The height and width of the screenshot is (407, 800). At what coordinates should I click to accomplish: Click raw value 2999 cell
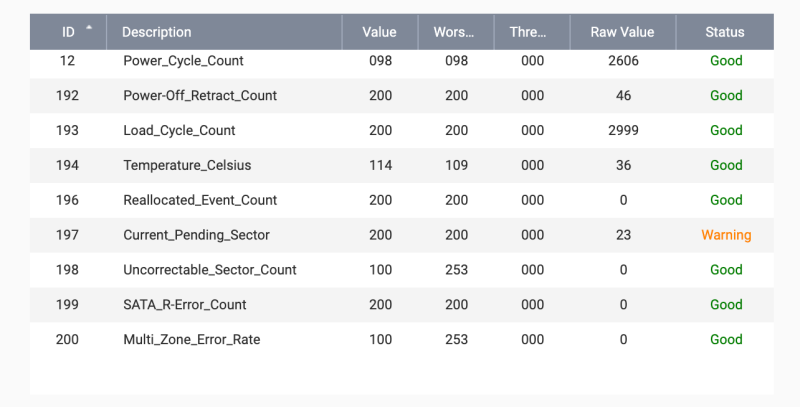(x=623, y=131)
